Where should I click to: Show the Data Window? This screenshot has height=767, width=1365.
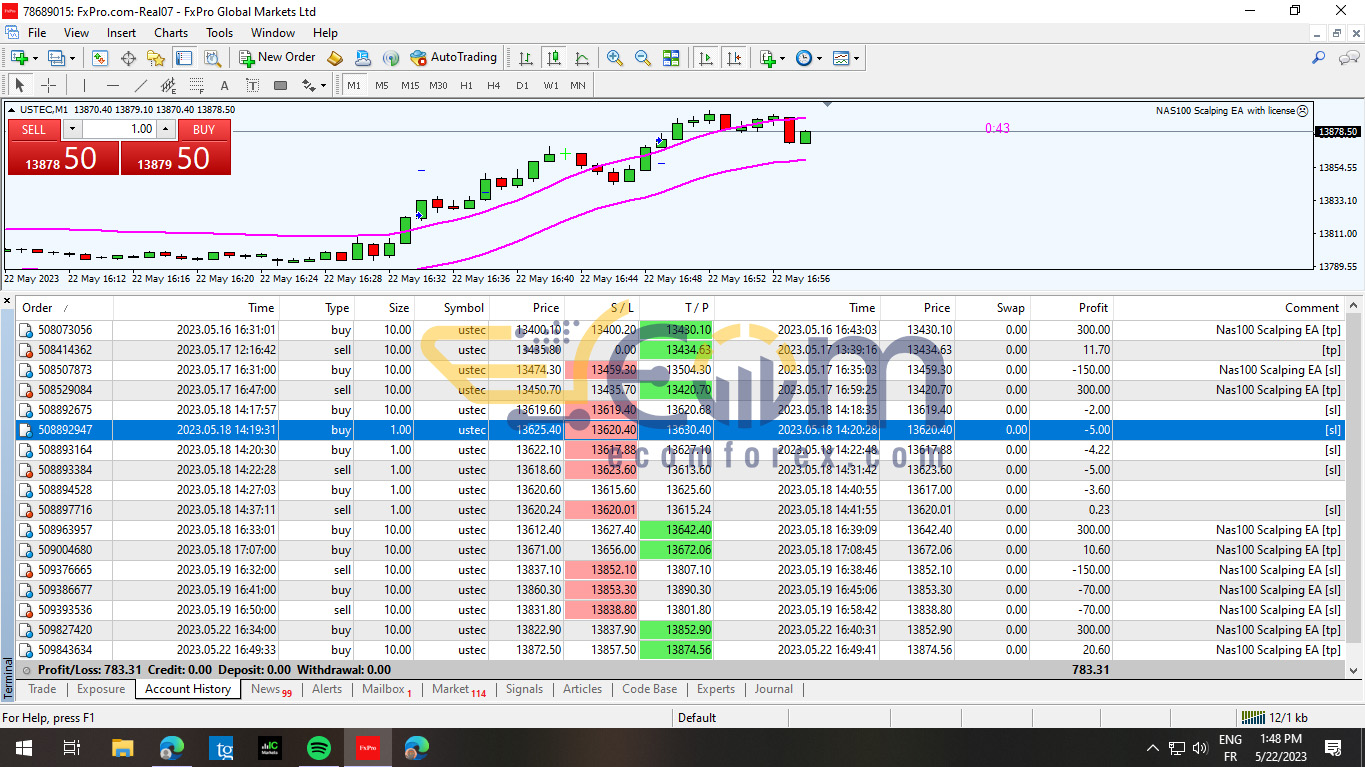coord(128,58)
